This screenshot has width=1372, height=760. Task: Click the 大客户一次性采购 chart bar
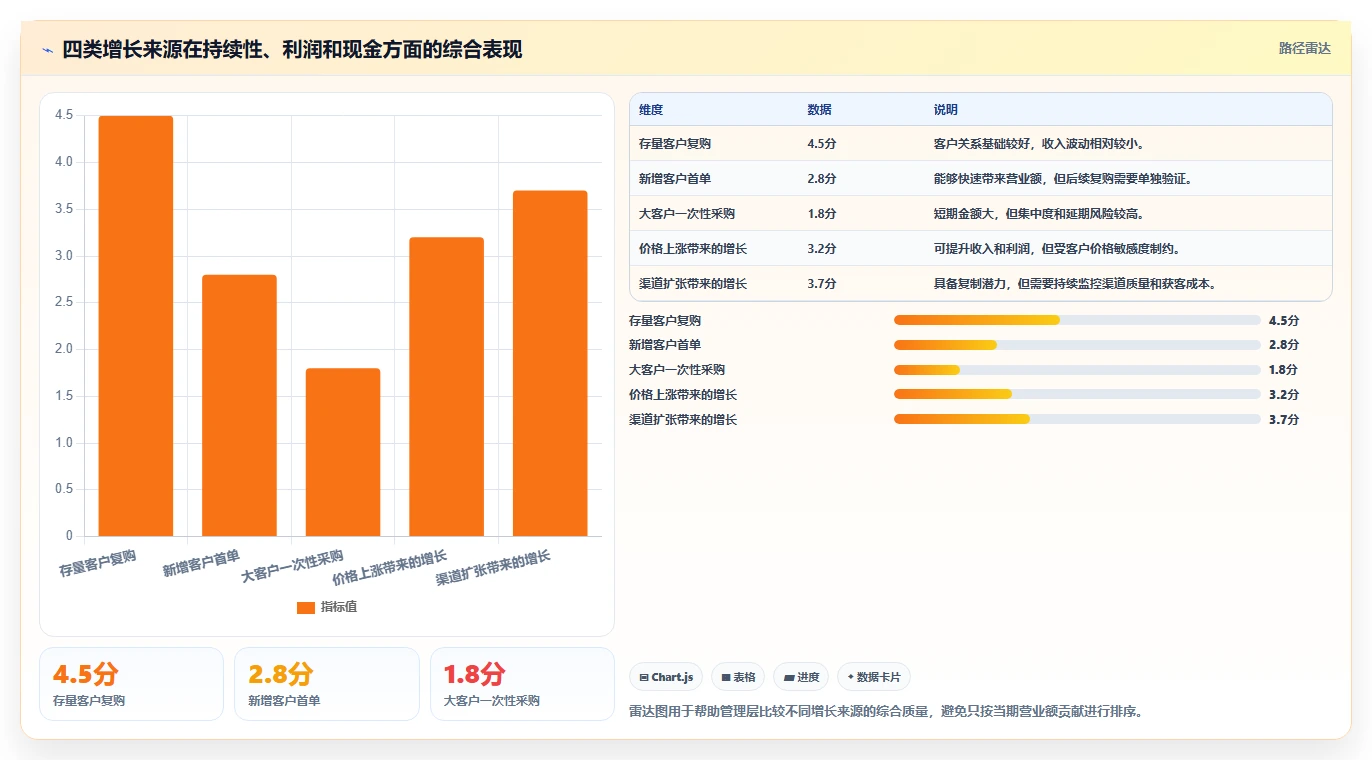[x=343, y=452]
